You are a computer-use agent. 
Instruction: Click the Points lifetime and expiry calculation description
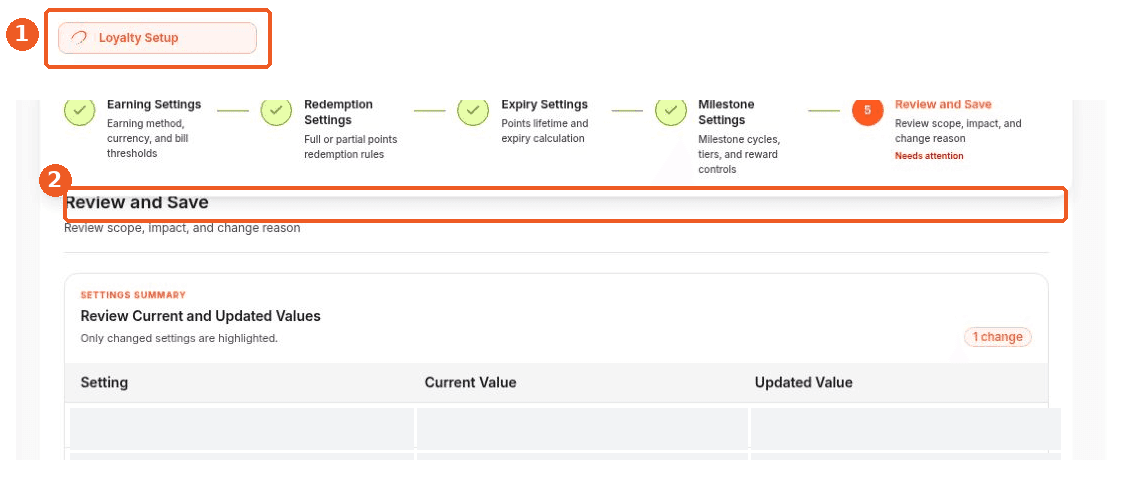click(x=545, y=131)
